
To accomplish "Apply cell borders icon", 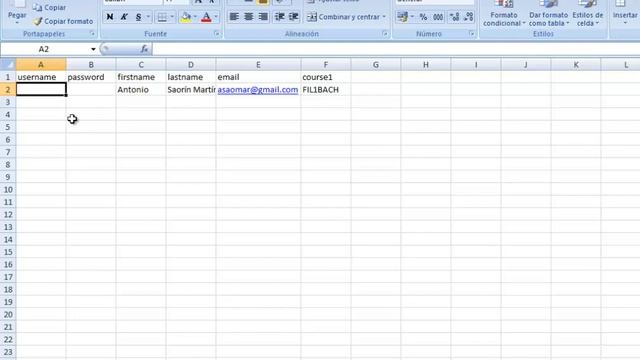I will pos(162,17).
